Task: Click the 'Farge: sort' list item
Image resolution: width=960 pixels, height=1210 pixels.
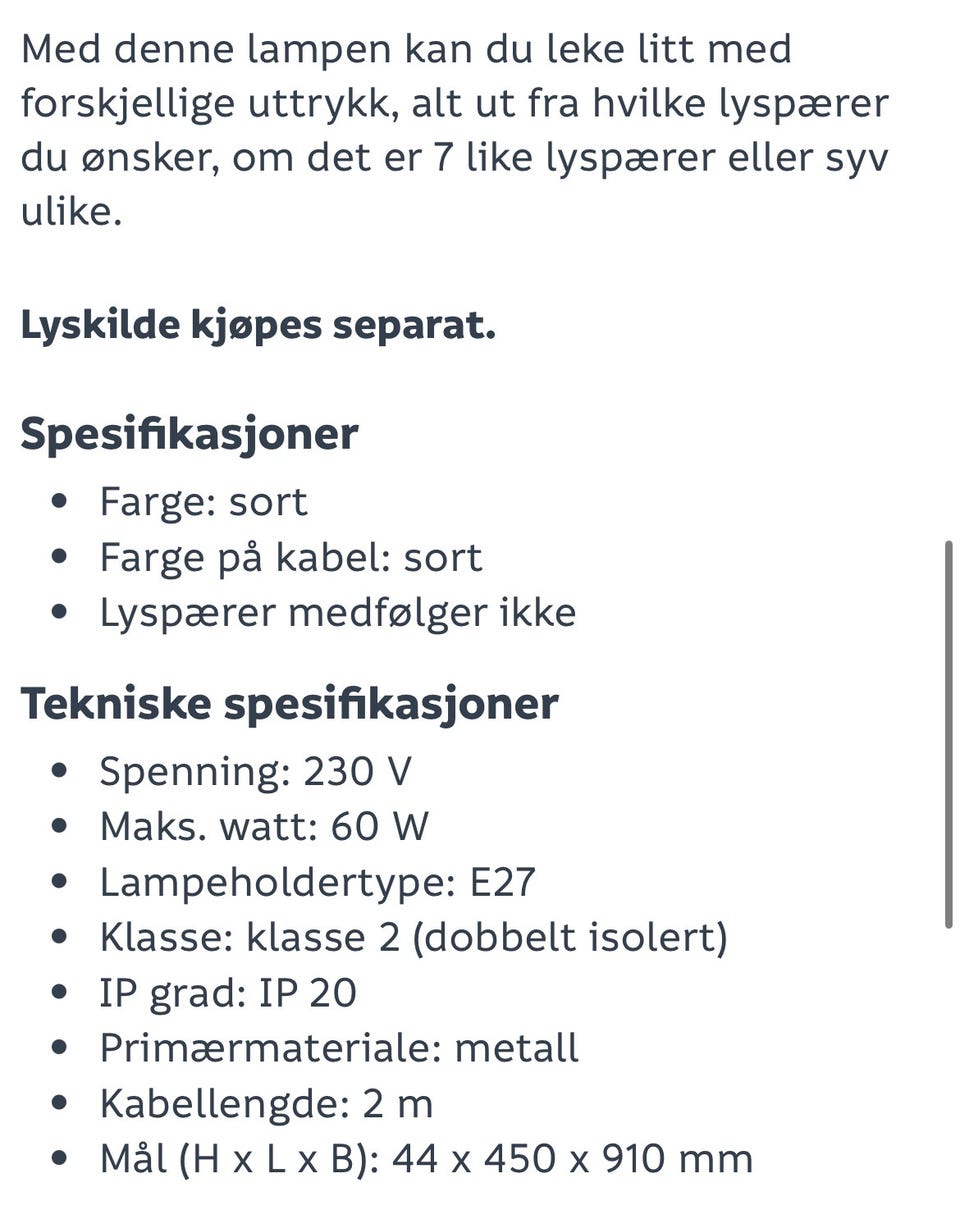Action: point(203,502)
